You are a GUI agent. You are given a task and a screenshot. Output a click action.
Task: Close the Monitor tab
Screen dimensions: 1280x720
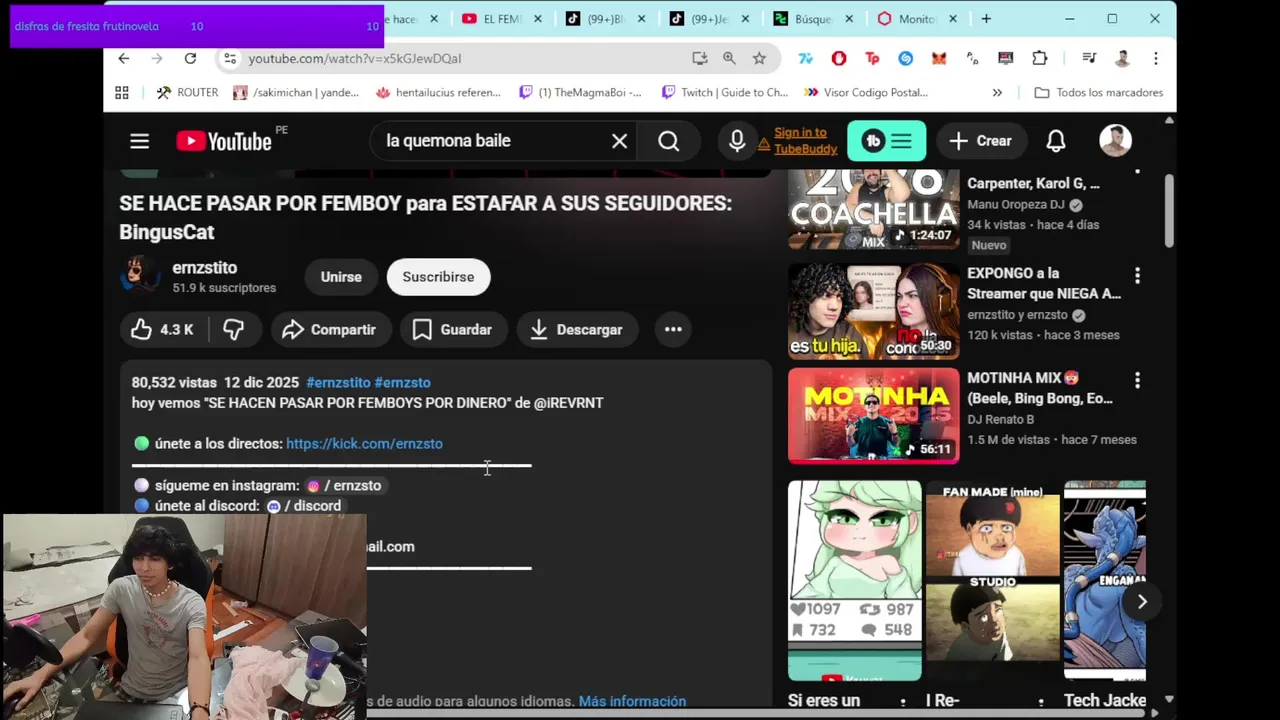(x=952, y=19)
